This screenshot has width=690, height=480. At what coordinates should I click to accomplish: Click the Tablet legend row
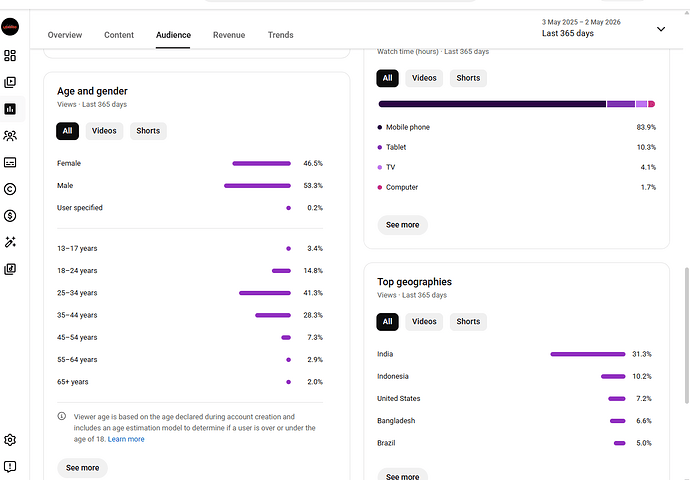click(x=517, y=147)
